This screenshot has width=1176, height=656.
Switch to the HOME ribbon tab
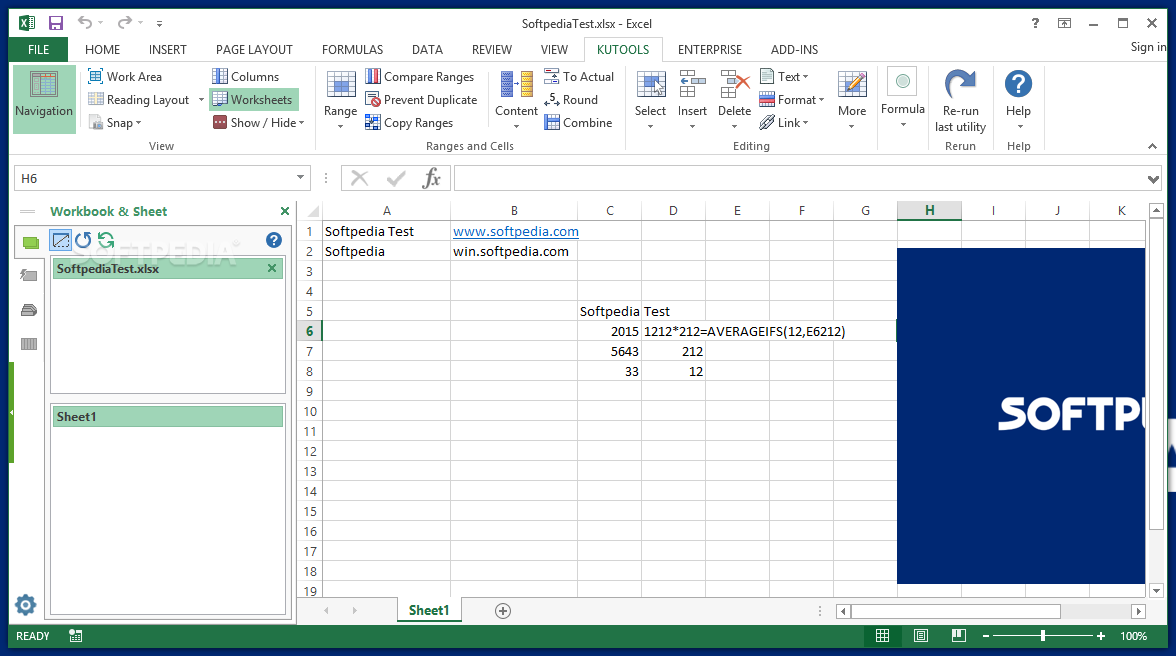tap(103, 49)
